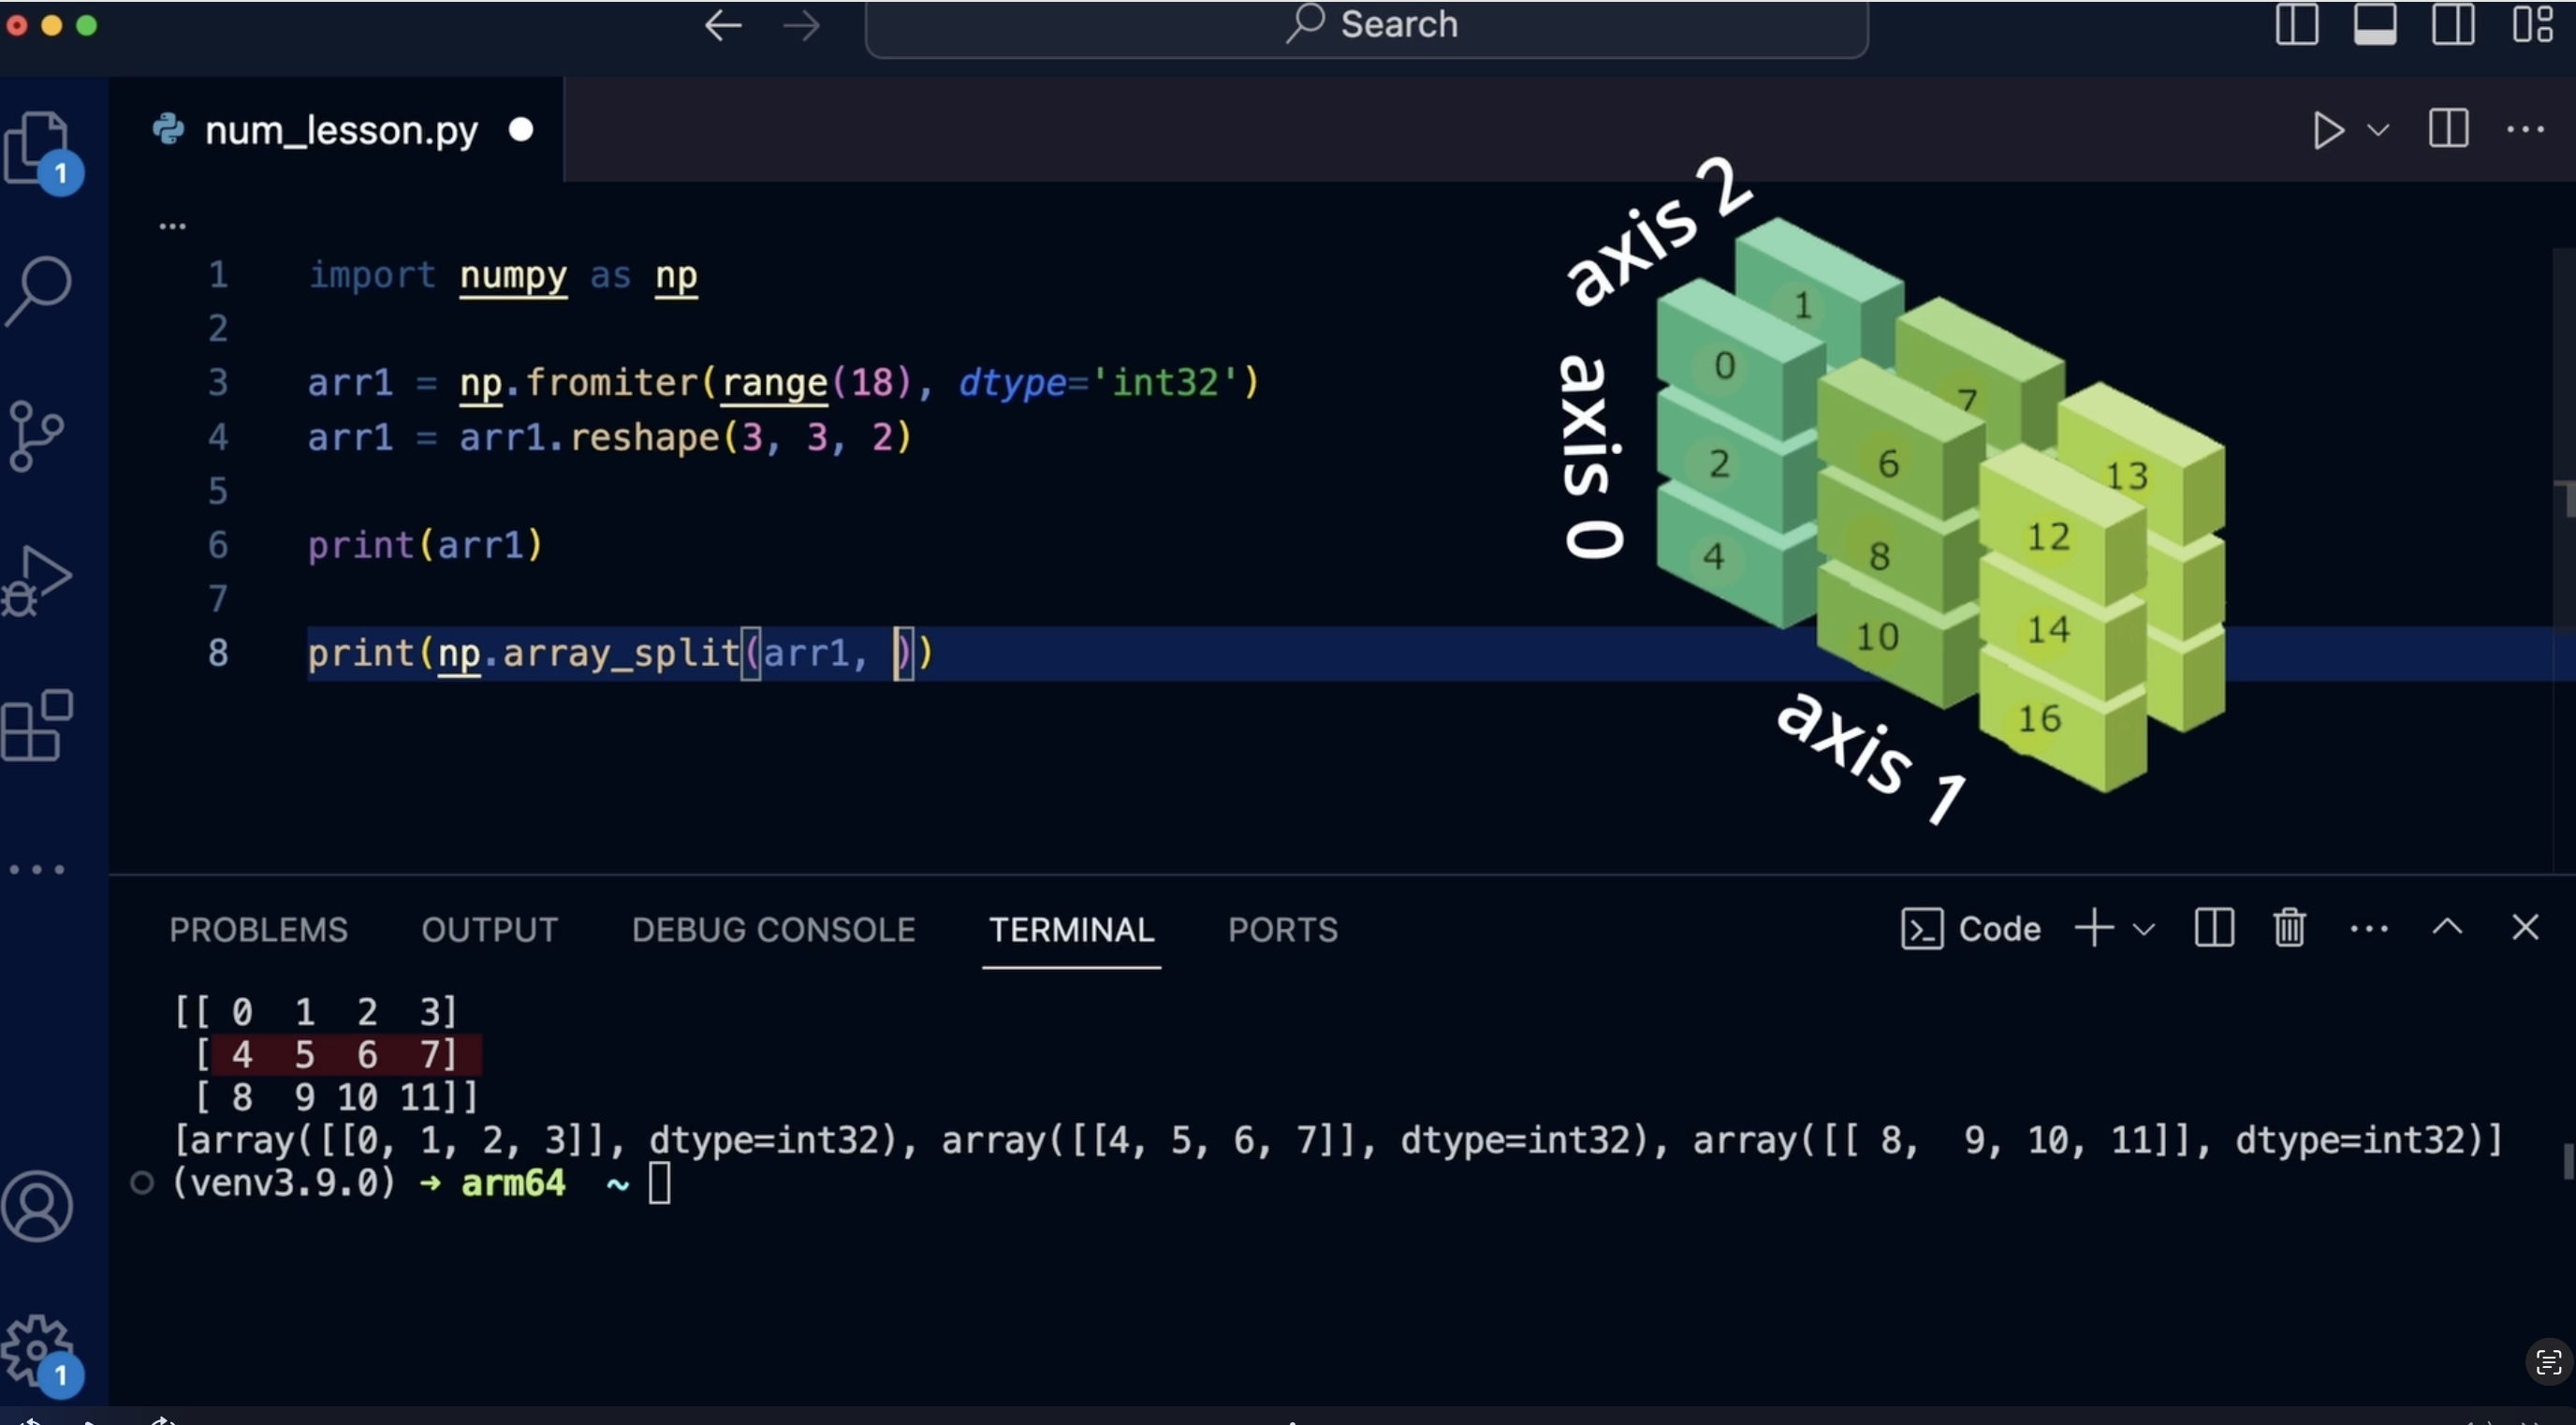Switch to the PORTS tab

pyautogui.click(x=1282, y=930)
